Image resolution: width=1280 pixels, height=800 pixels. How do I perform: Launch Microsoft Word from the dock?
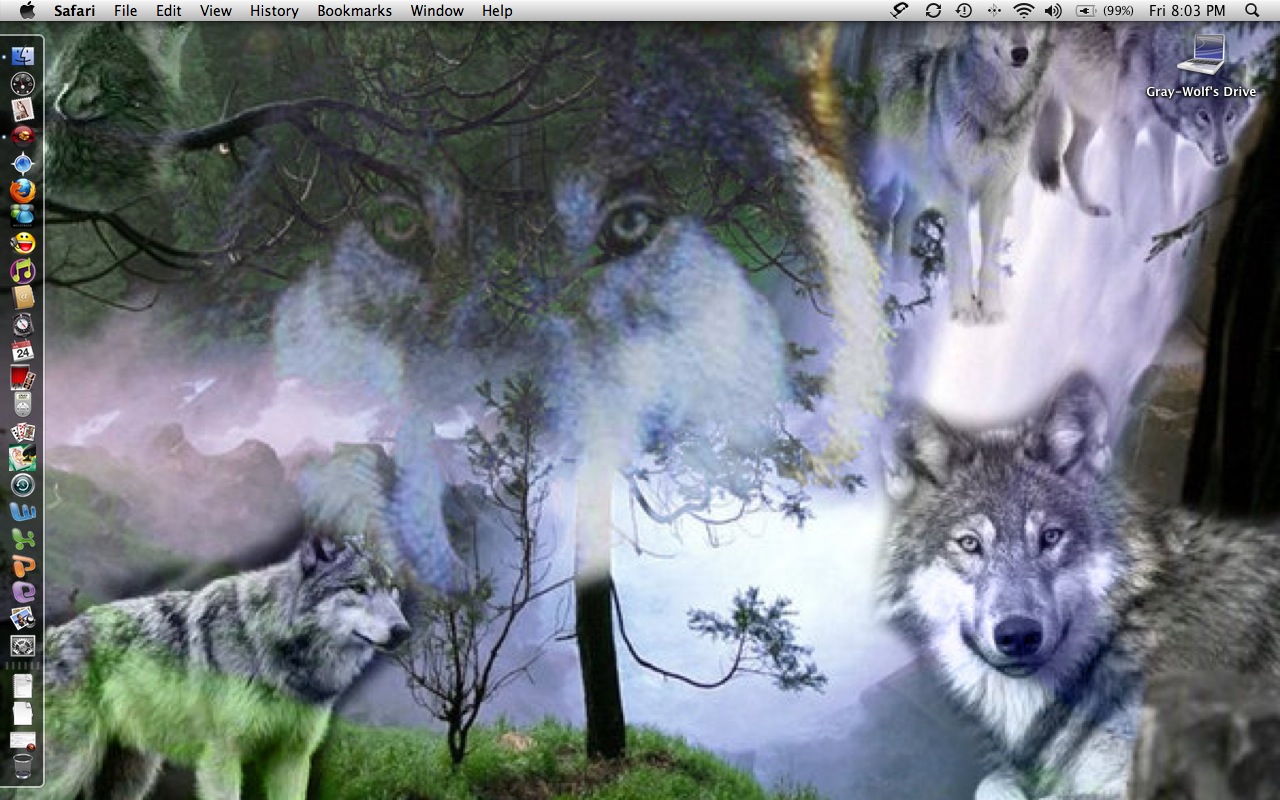click(23, 512)
